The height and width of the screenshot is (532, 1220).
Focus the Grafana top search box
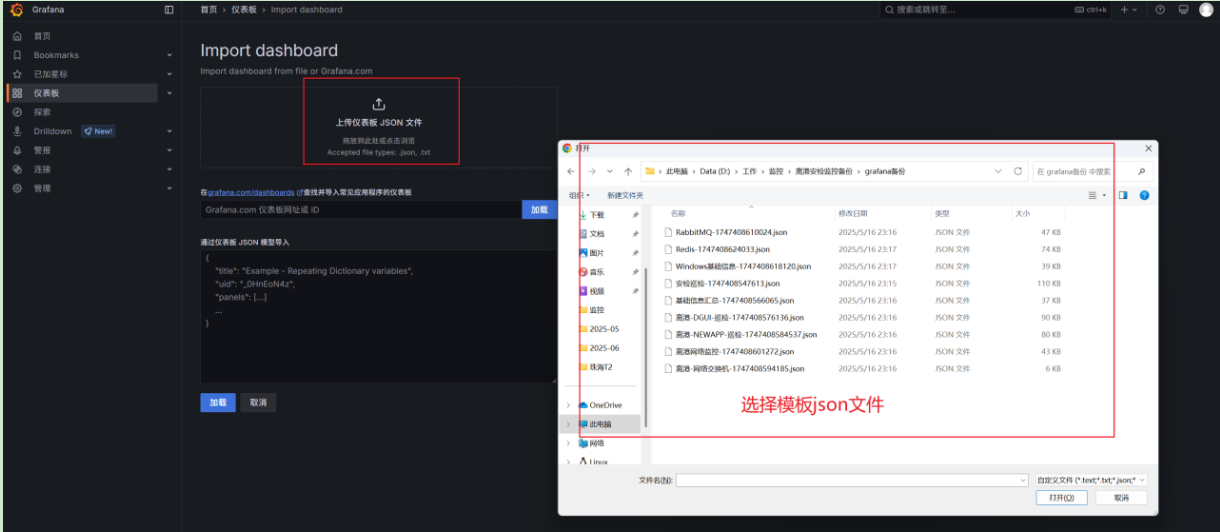coord(997,10)
